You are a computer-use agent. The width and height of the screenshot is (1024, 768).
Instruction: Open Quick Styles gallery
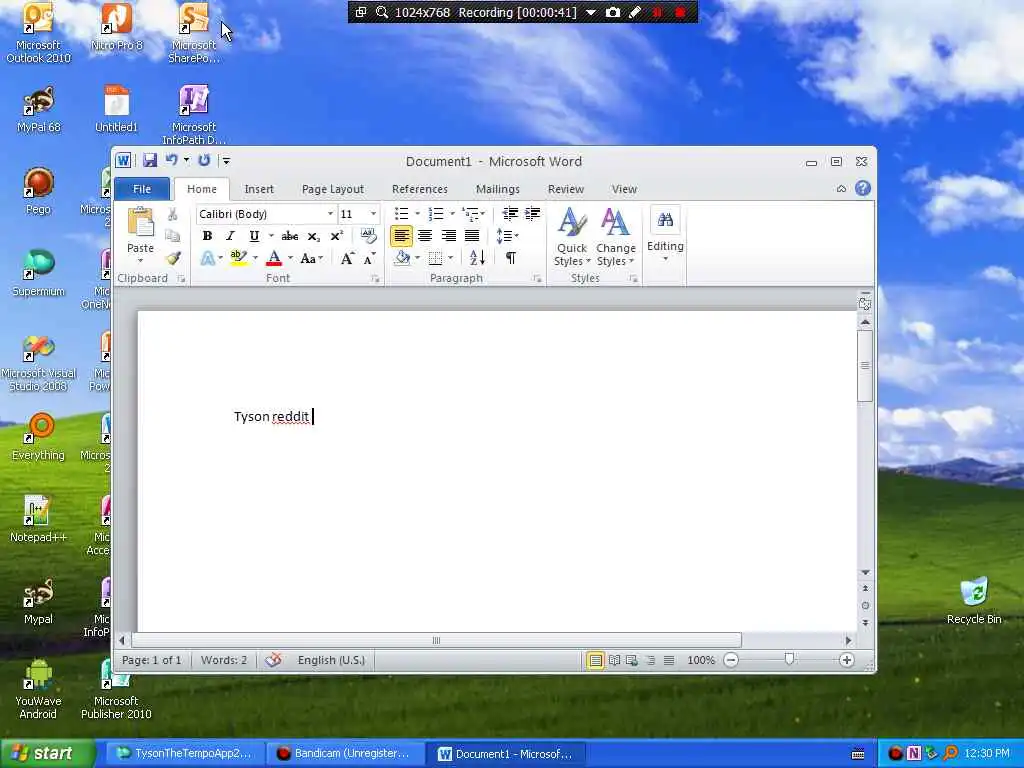[572, 237]
